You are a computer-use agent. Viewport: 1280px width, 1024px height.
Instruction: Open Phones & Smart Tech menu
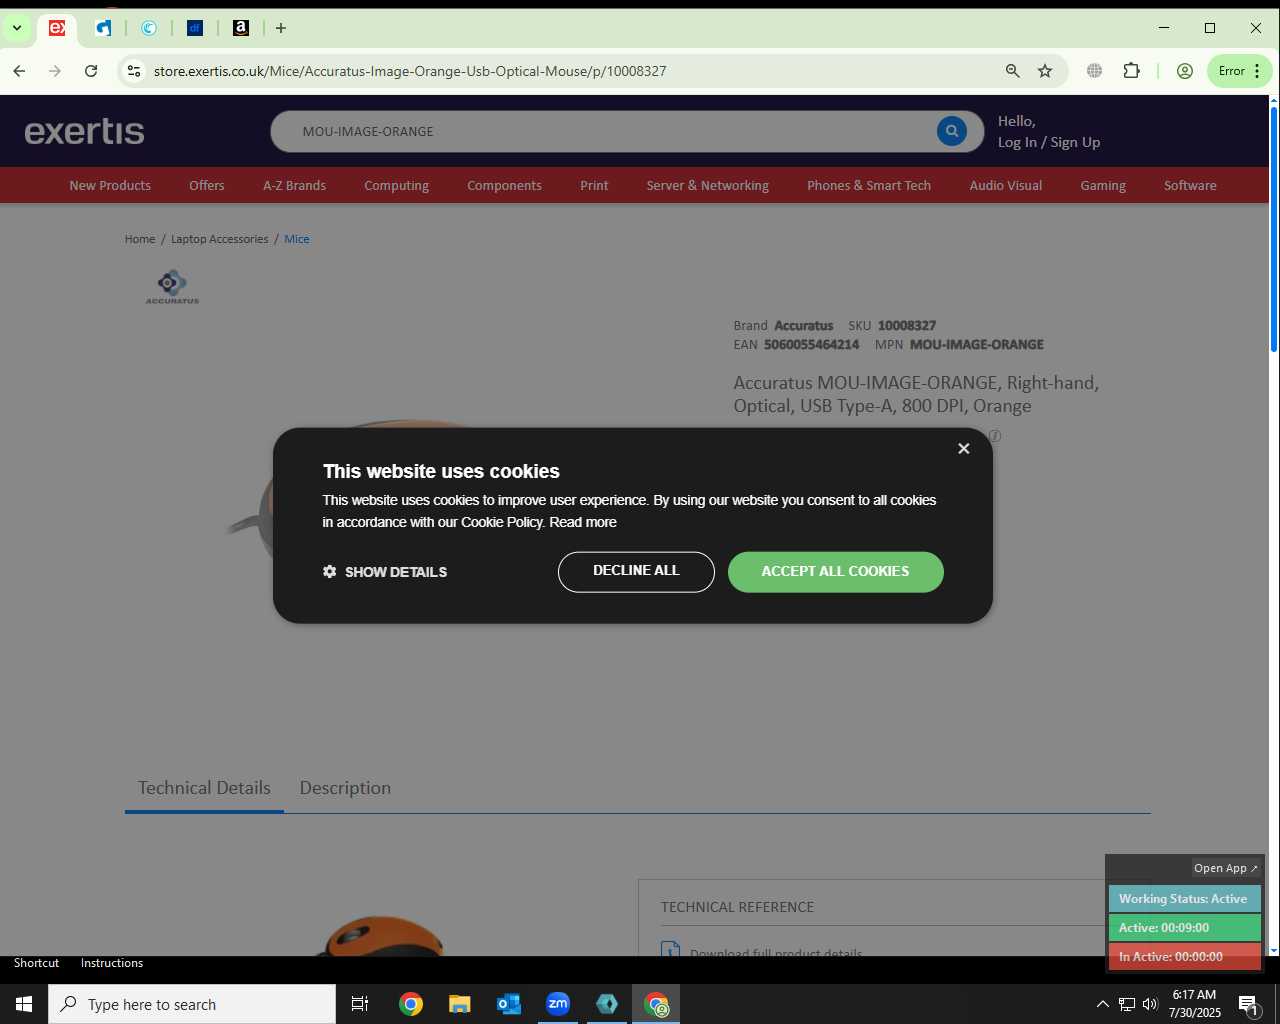tap(869, 185)
